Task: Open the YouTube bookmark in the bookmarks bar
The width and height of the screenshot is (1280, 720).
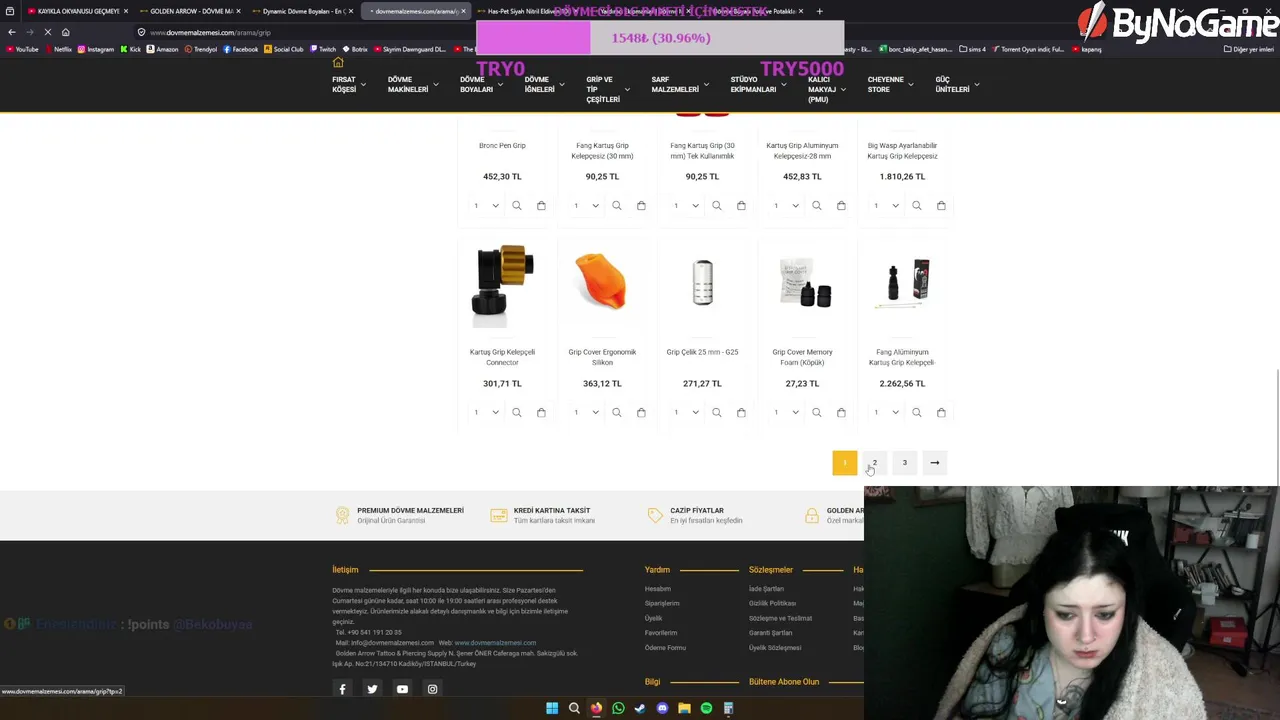Action: 22,49
